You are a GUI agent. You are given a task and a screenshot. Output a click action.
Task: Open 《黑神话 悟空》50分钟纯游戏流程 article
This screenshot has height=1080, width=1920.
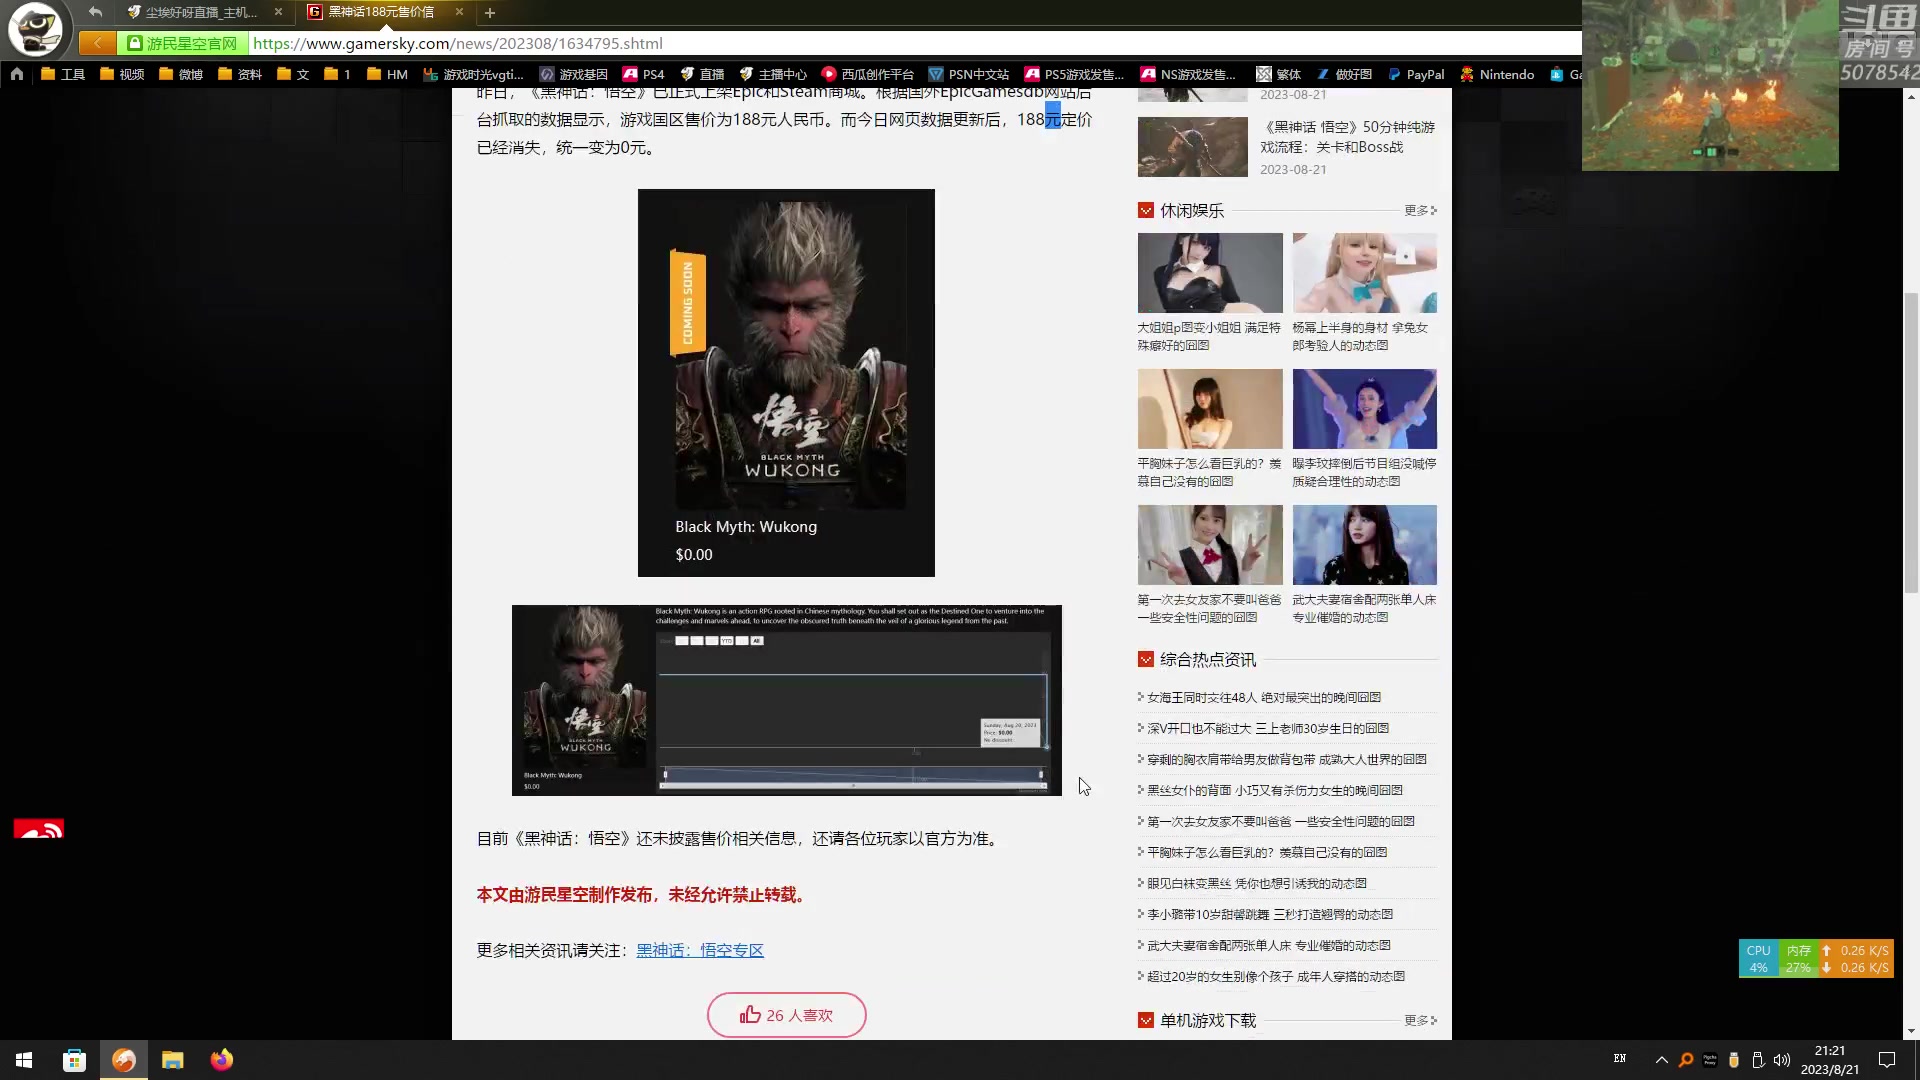pos(1348,137)
